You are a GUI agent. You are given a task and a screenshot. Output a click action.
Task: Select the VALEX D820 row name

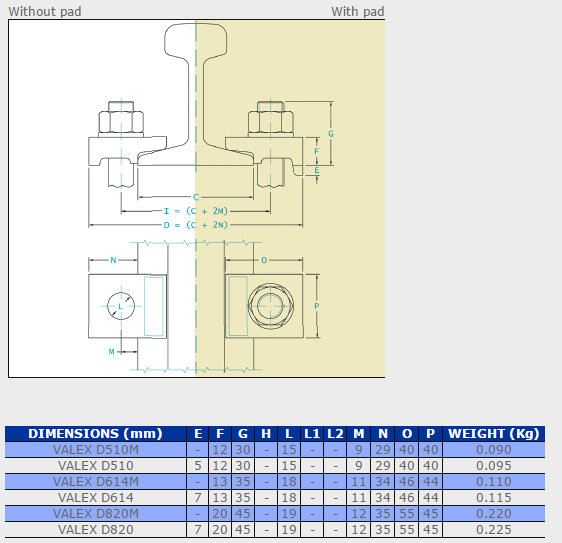(x=96, y=529)
